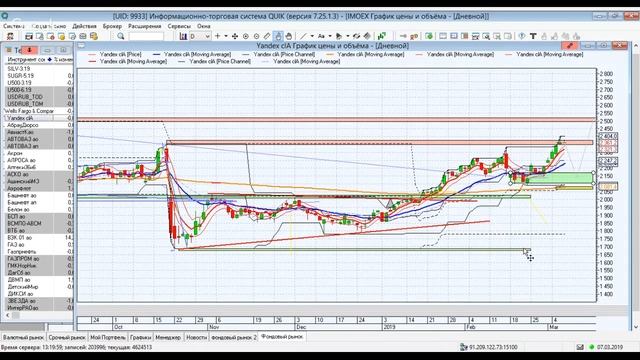
Task: Expand the trend line tool dropdown arrow
Action: coord(312,36)
